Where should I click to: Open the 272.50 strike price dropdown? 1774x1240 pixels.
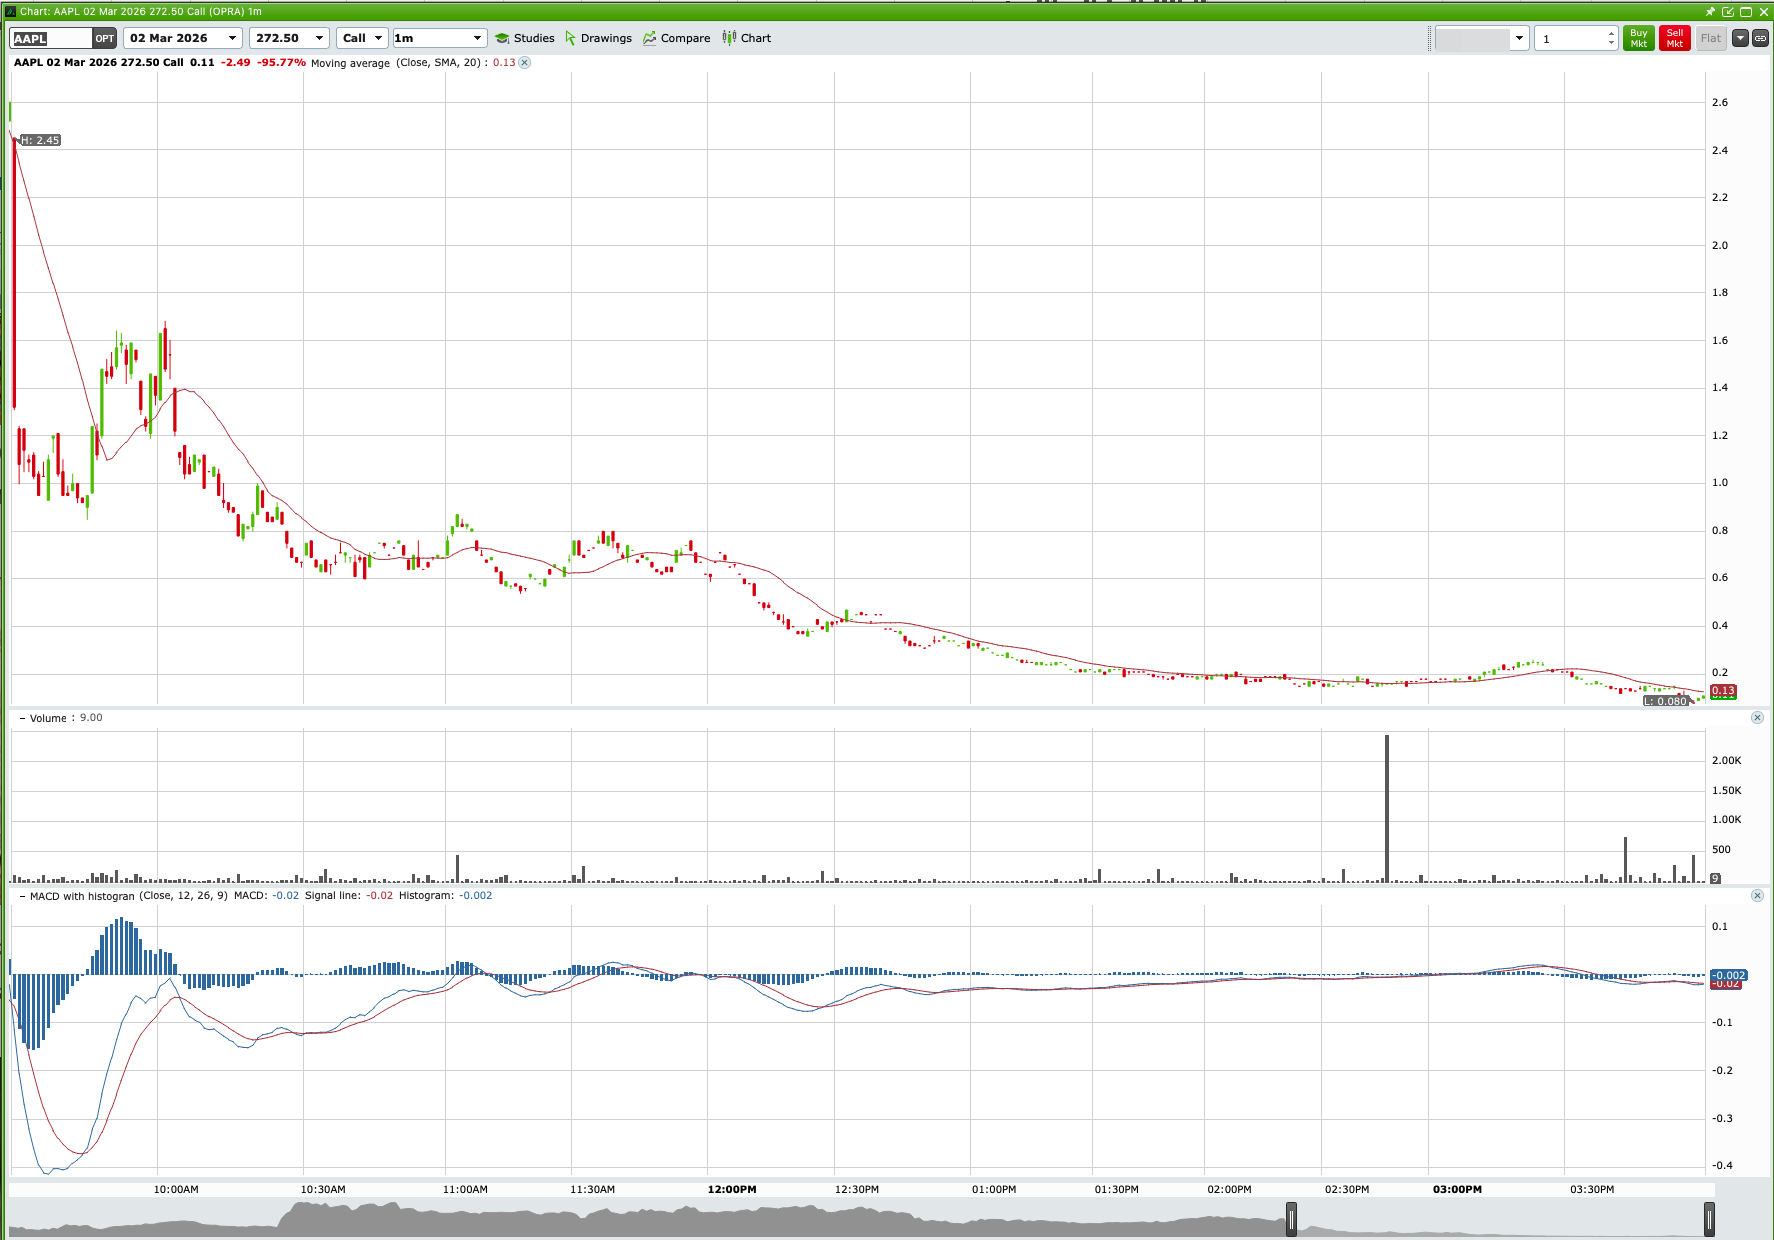318,38
